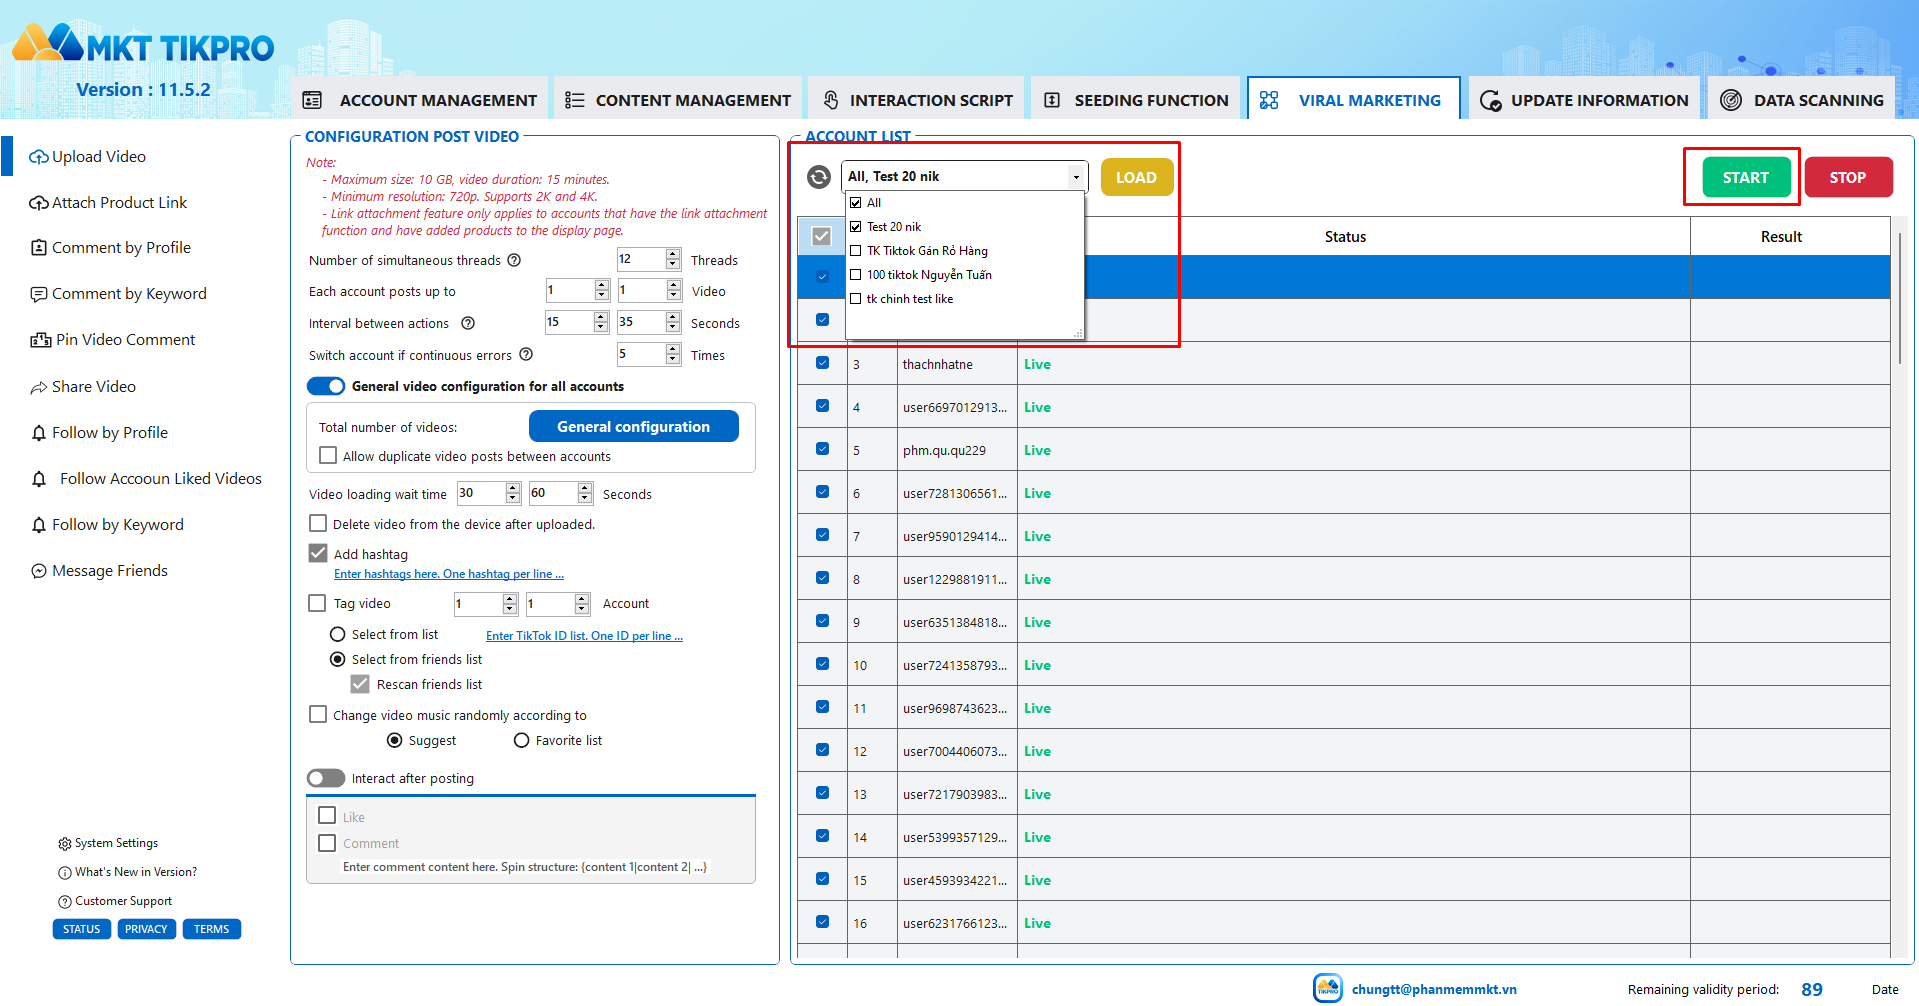Click the Follow by Profile bell icon
Image resolution: width=1919 pixels, height=1006 pixels.
(x=39, y=433)
